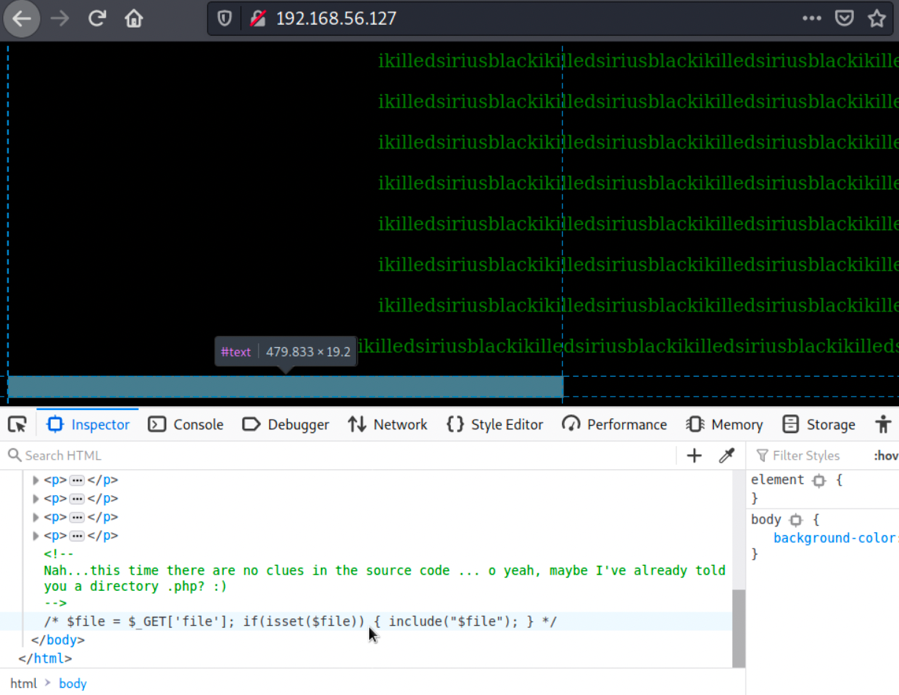899x695 pixels.
Task: Toggle the highlighter icon beside the element rule
Action: (819, 481)
